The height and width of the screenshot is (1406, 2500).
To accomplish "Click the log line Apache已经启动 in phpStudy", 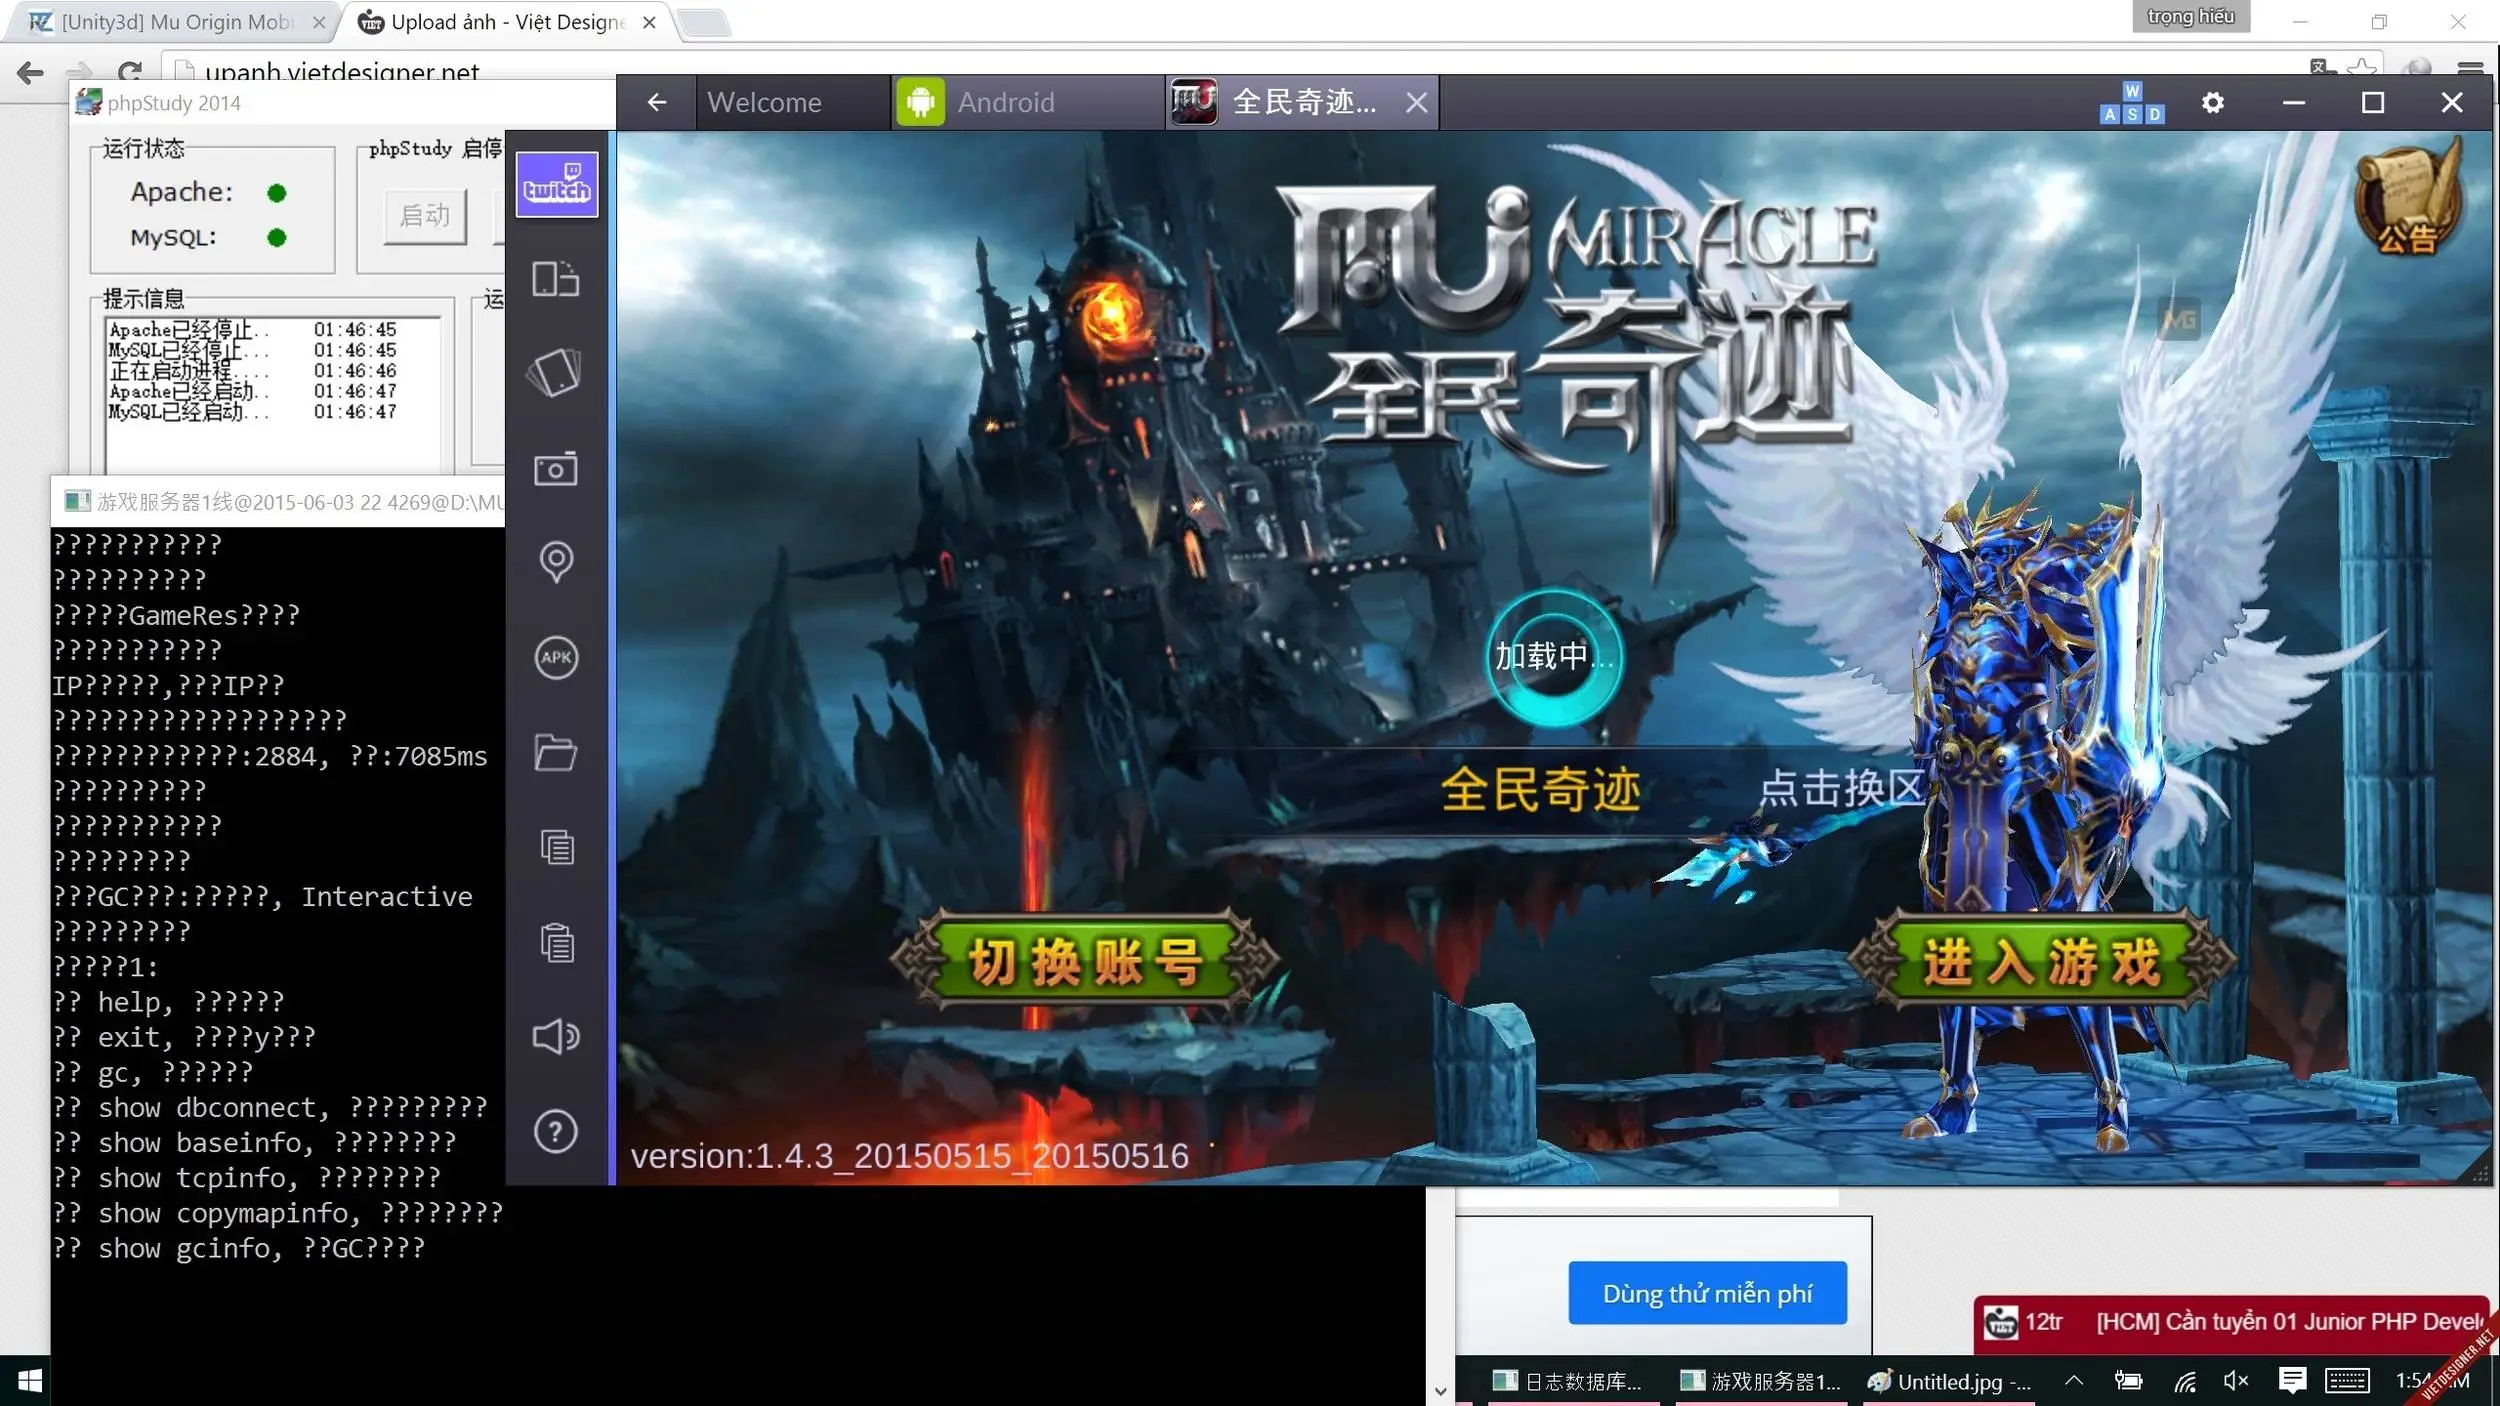I will [253, 391].
